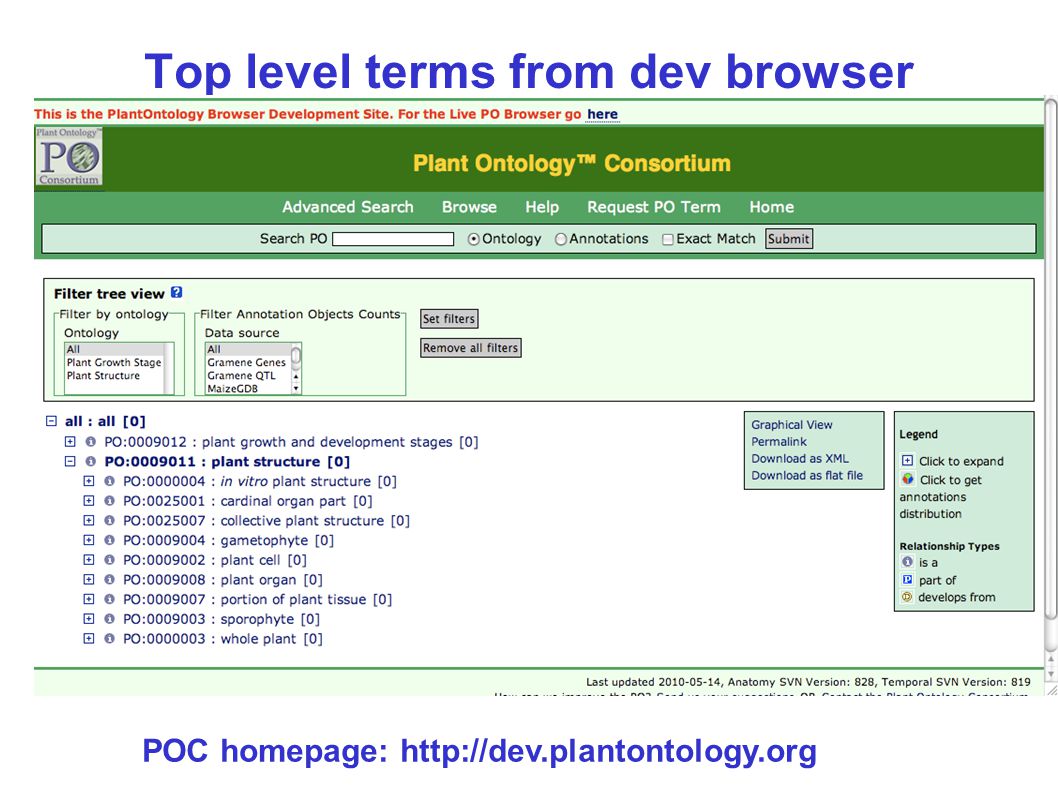1058x793 pixels.
Task: Click is_a icon beside plant cell
Action: point(109,559)
